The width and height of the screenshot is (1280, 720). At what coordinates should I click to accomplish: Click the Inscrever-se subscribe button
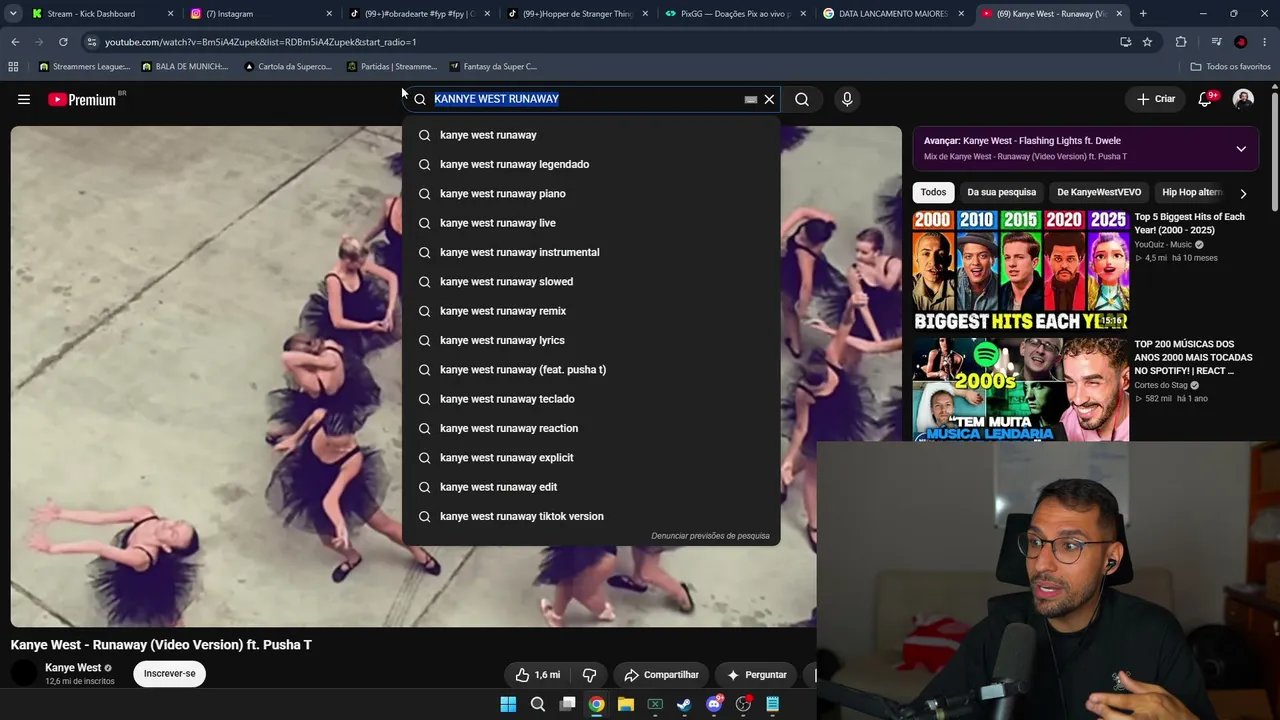point(169,674)
